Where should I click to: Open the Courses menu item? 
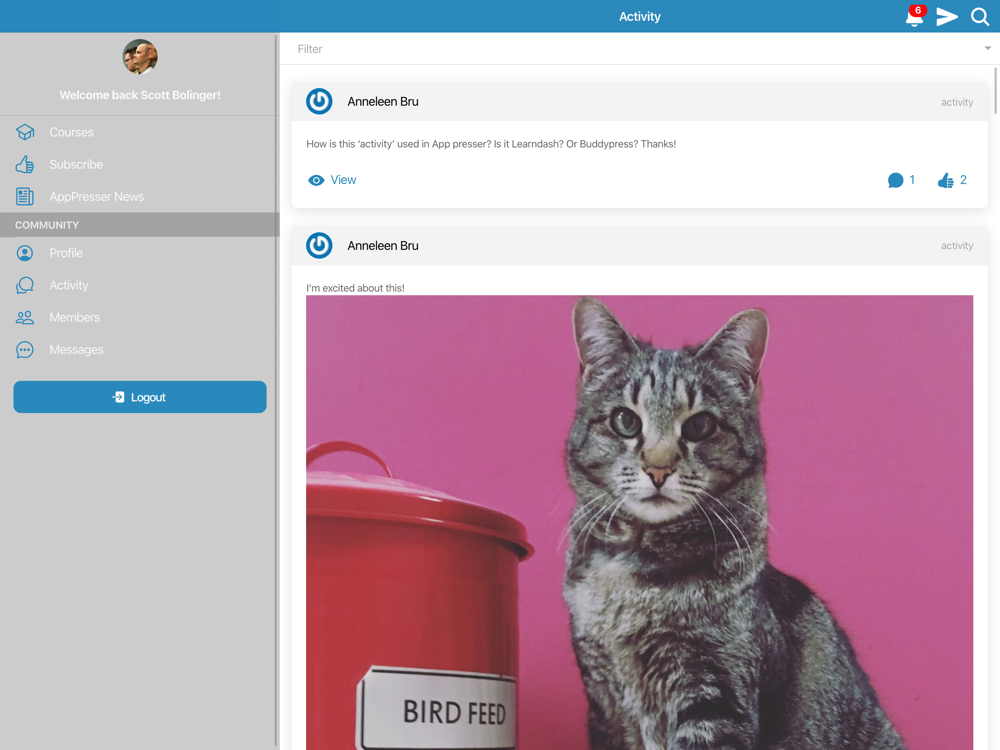point(140,132)
